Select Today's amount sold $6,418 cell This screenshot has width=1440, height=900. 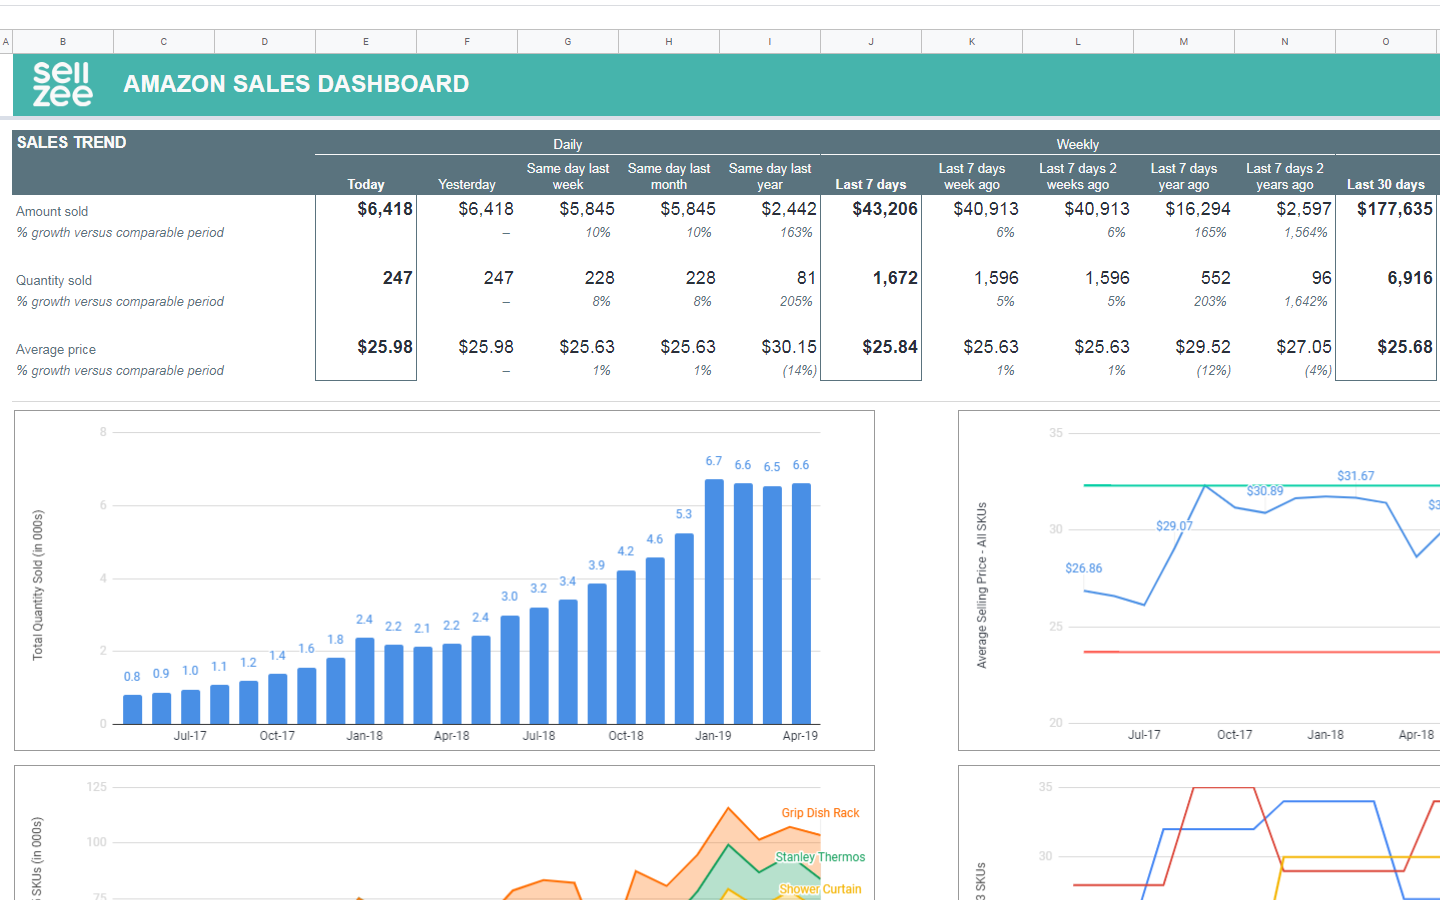point(385,209)
